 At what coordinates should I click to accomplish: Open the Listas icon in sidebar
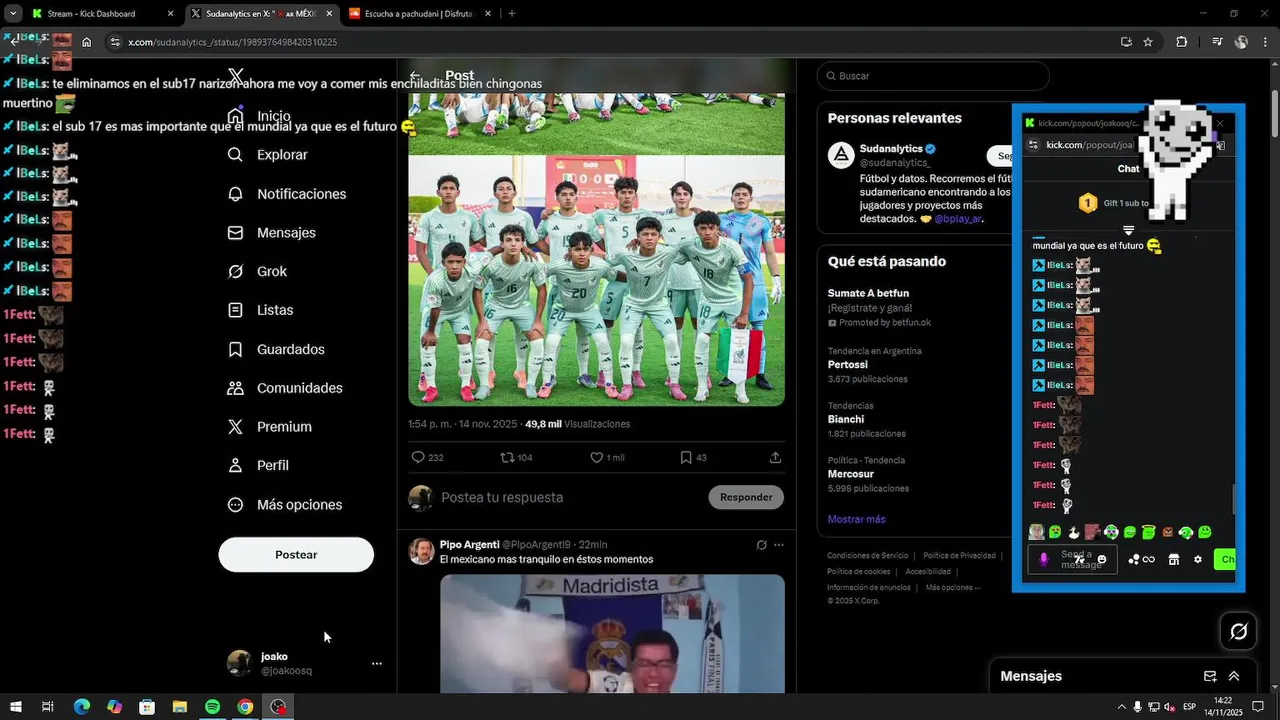(x=235, y=310)
